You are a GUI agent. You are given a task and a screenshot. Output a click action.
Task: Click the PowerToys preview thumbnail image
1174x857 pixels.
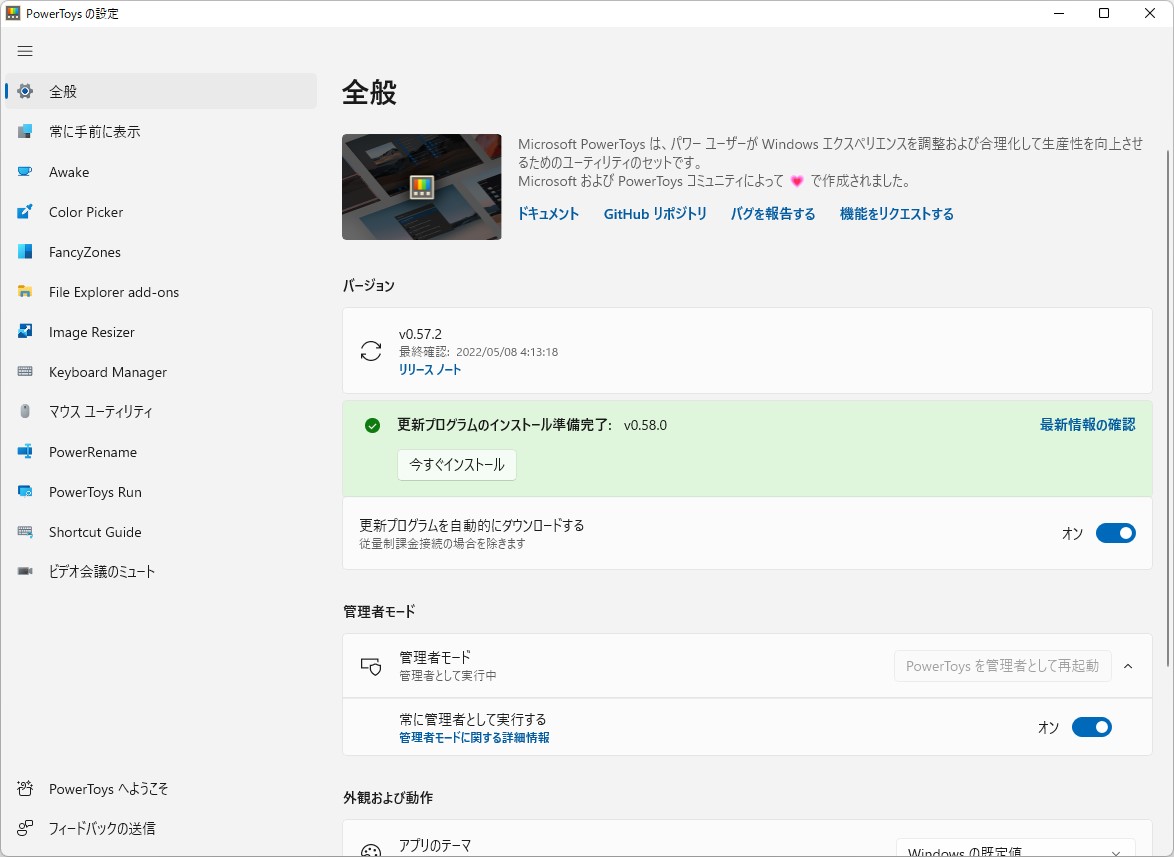[422, 186]
